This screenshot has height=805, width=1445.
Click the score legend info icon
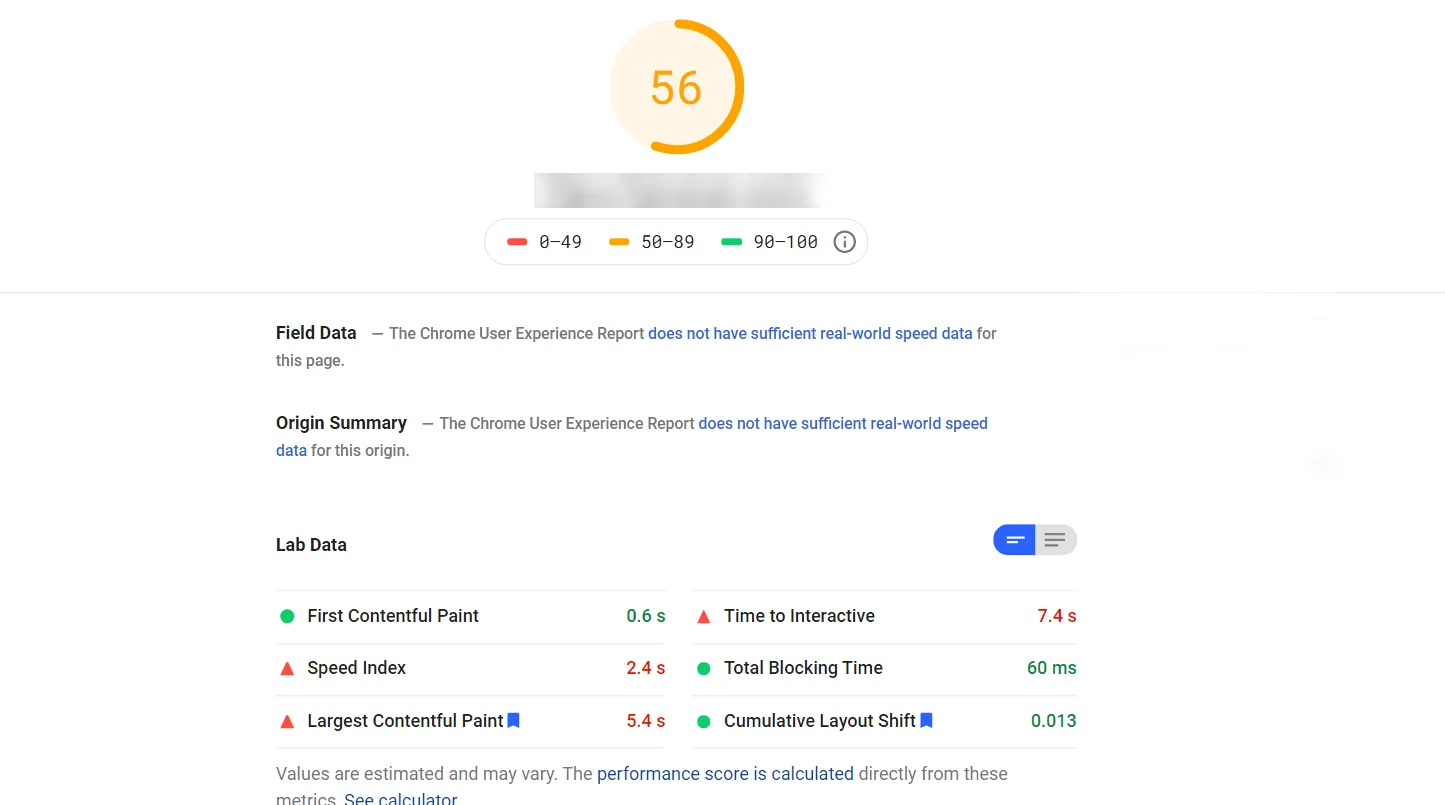tap(845, 242)
